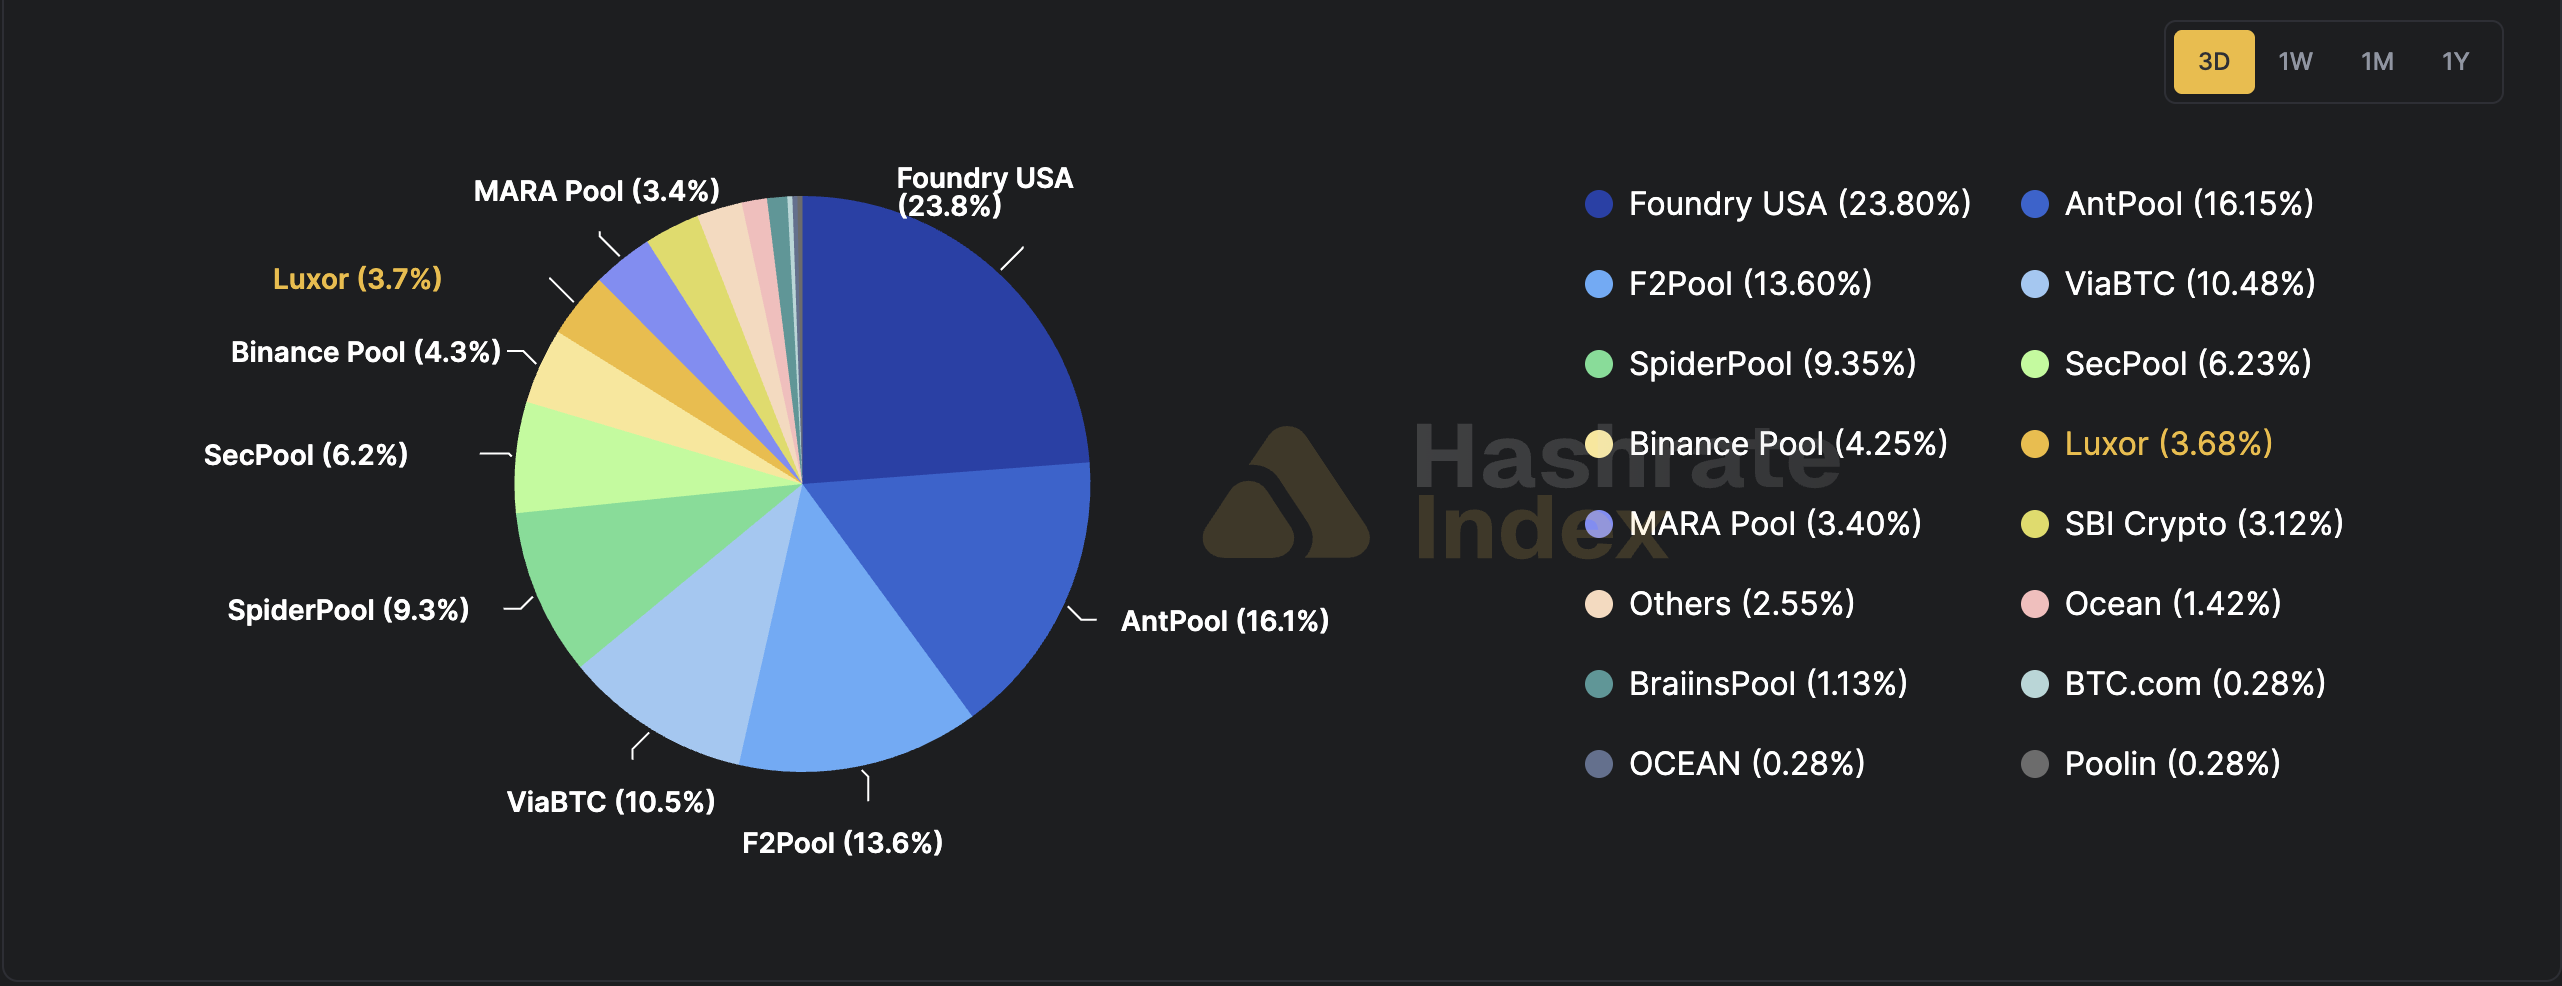Select the 1M time range button
2562x986 pixels.
pos(2375,62)
